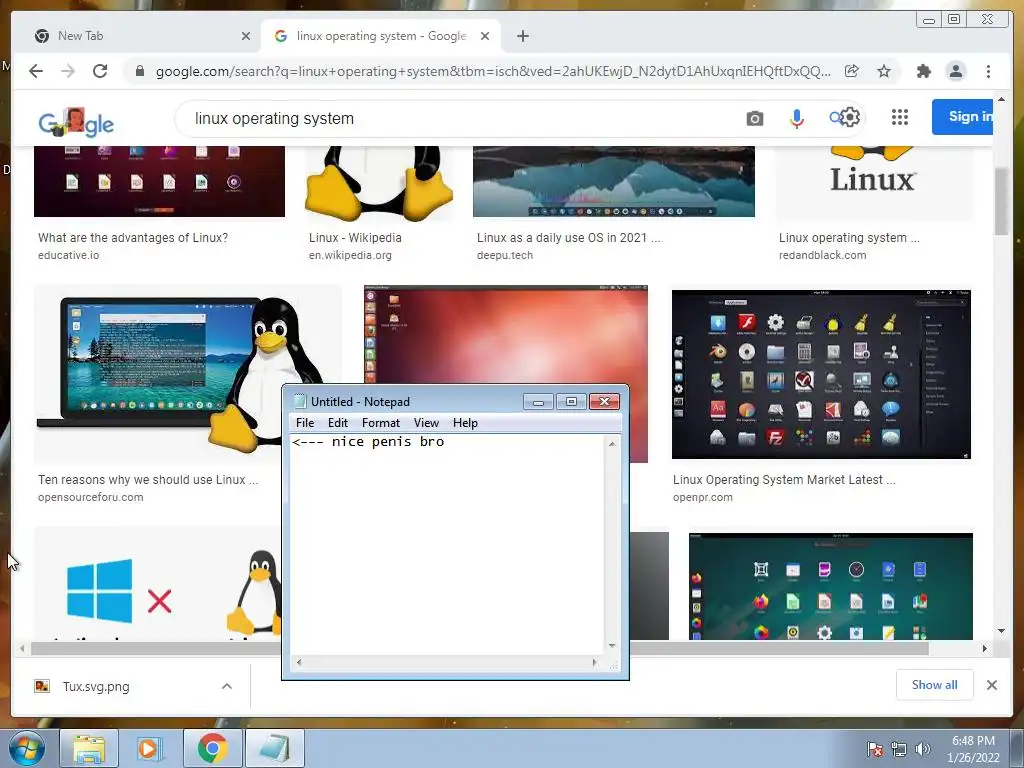
Task: Click the Notepad taskbar button
Action: tap(274, 748)
